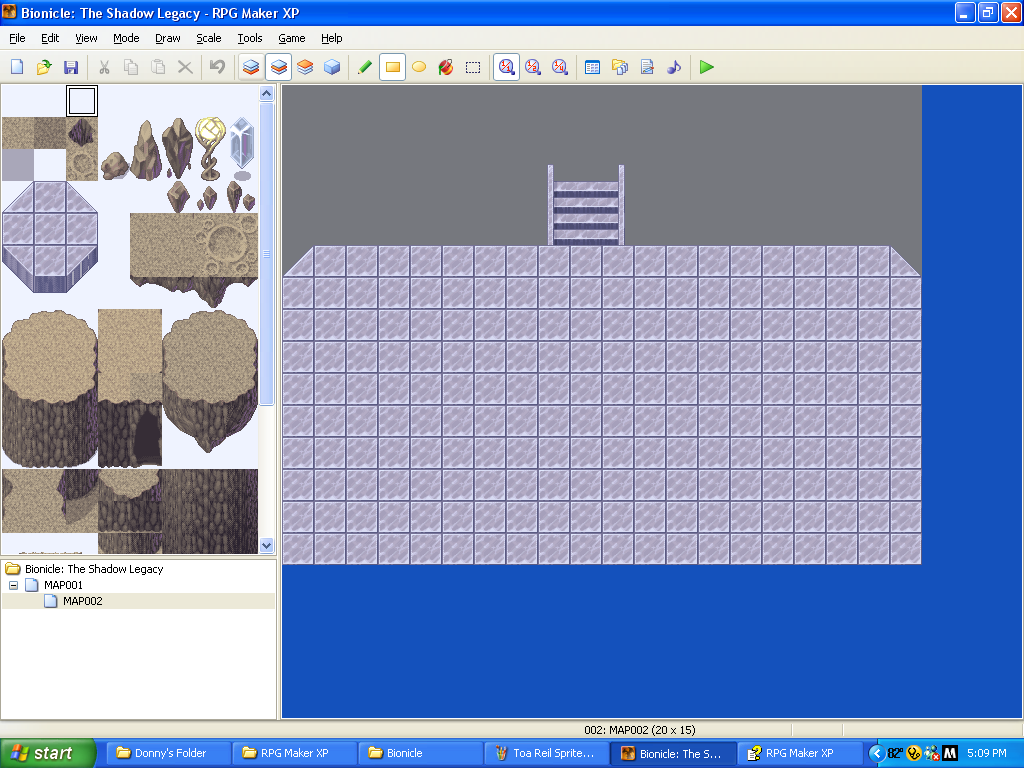Screen dimensions: 1024x768
Task: Switch to Donny's Folder taskbar window
Action: click(168, 753)
